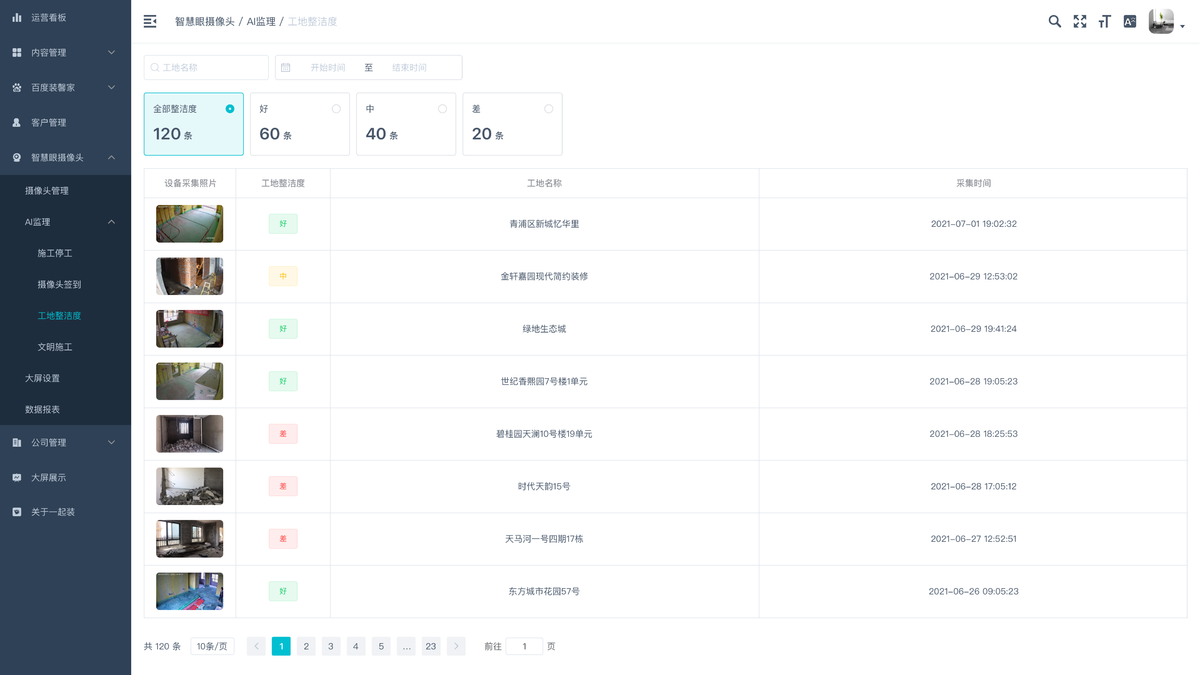Expand the 内容管理 sidebar submenu

tap(65, 52)
